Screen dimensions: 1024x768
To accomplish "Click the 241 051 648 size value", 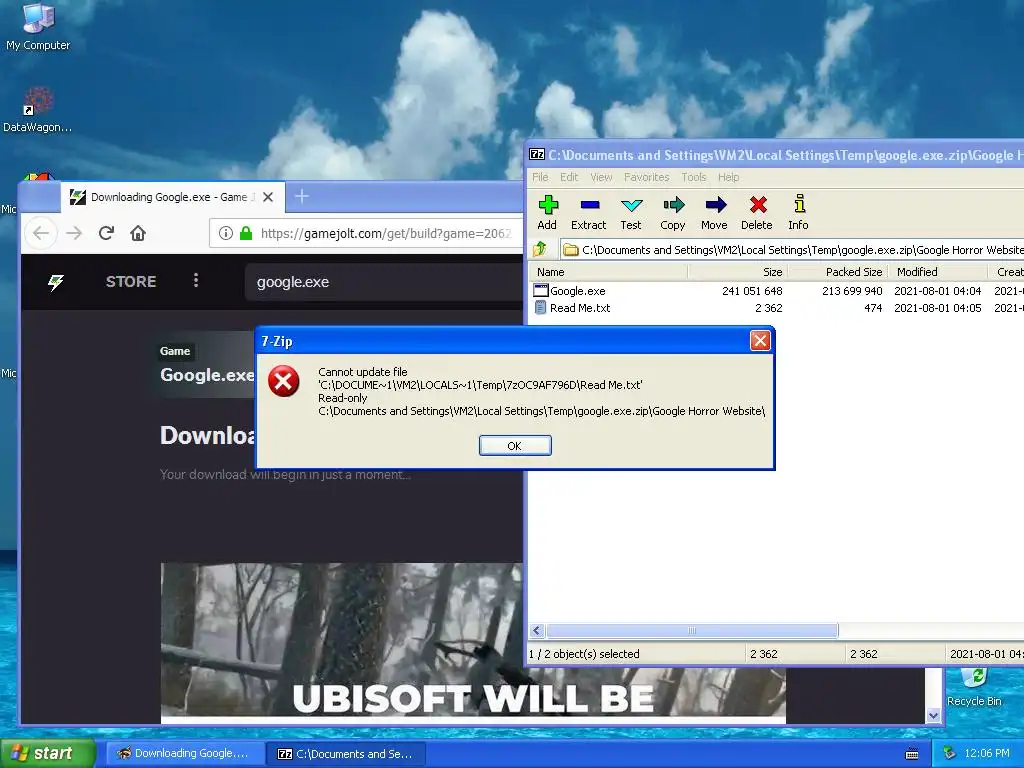I will point(752,291).
